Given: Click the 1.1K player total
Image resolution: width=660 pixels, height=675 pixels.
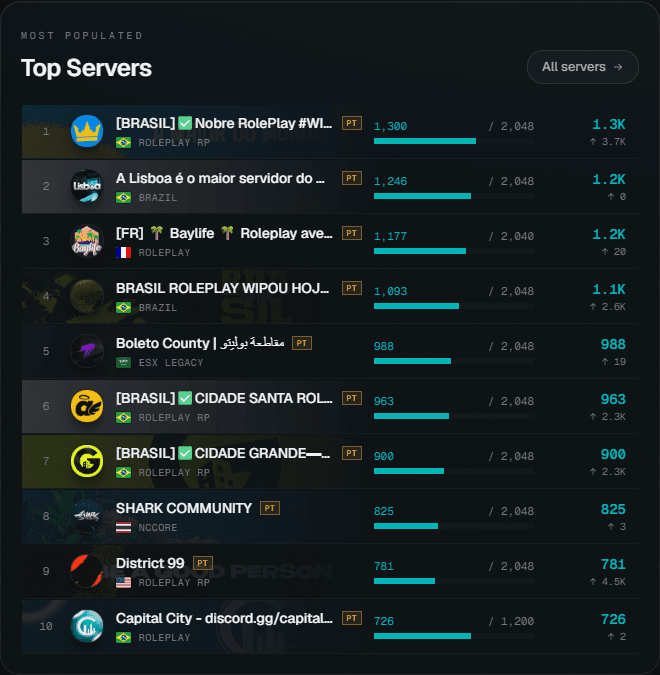Looking at the screenshot, I should point(609,289).
